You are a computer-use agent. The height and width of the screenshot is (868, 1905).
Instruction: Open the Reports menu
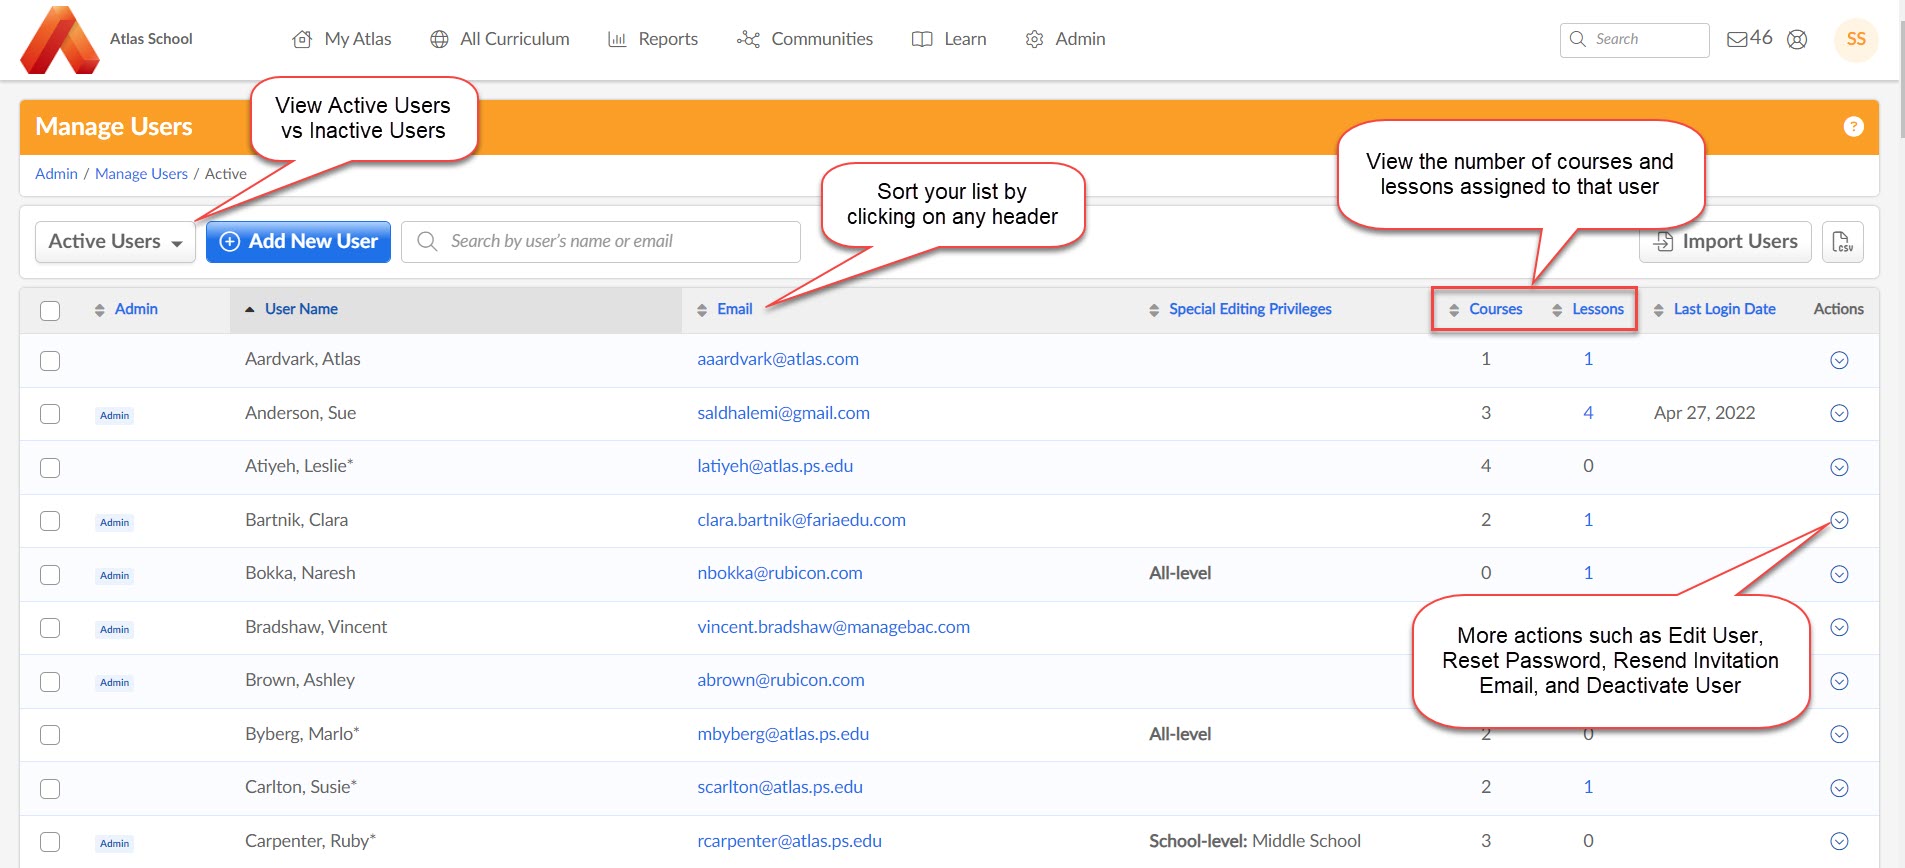[653, 39]
